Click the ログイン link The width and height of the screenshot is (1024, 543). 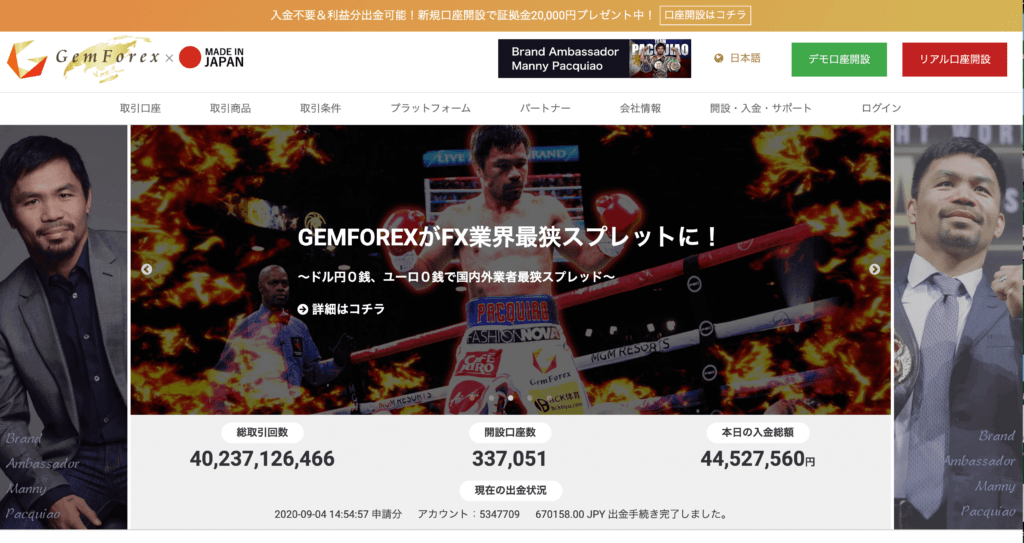coord(881,108)
